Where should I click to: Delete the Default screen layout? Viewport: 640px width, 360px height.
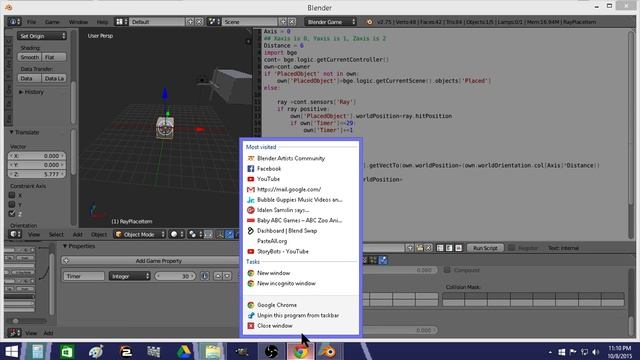click(x=199, y=22)
